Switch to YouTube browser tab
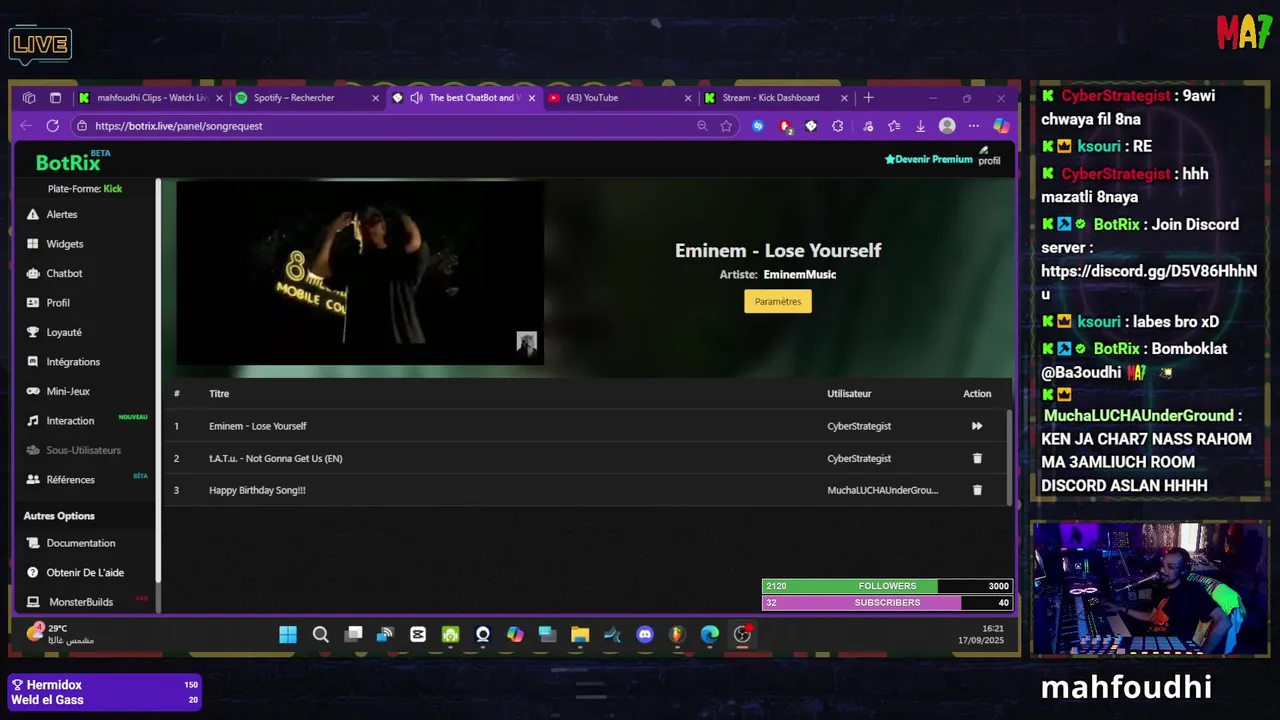Viewport: 1280px width, 720px height. [619, 98]
